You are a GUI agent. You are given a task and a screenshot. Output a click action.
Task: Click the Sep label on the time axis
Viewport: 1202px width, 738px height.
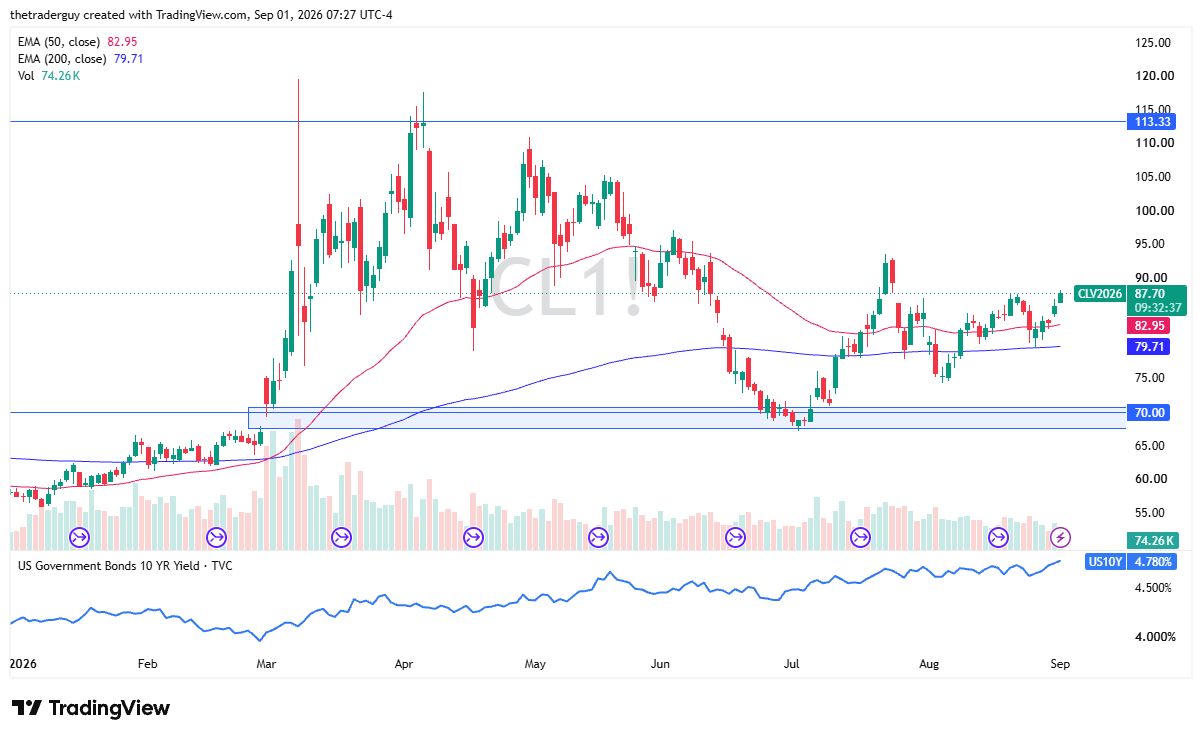pyautogui.click(x=1060, y=664)
